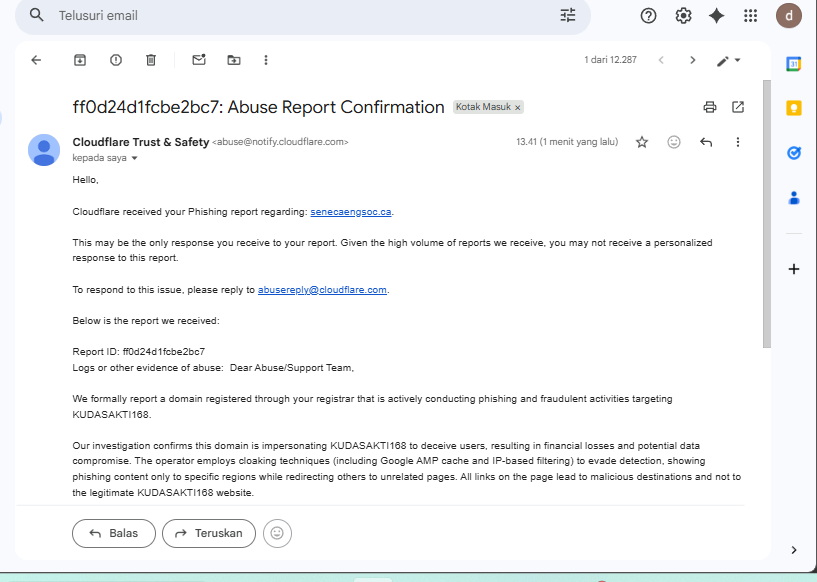Click Report ID ff0d24d1fcbe2bc7 text

click(139, 352)
